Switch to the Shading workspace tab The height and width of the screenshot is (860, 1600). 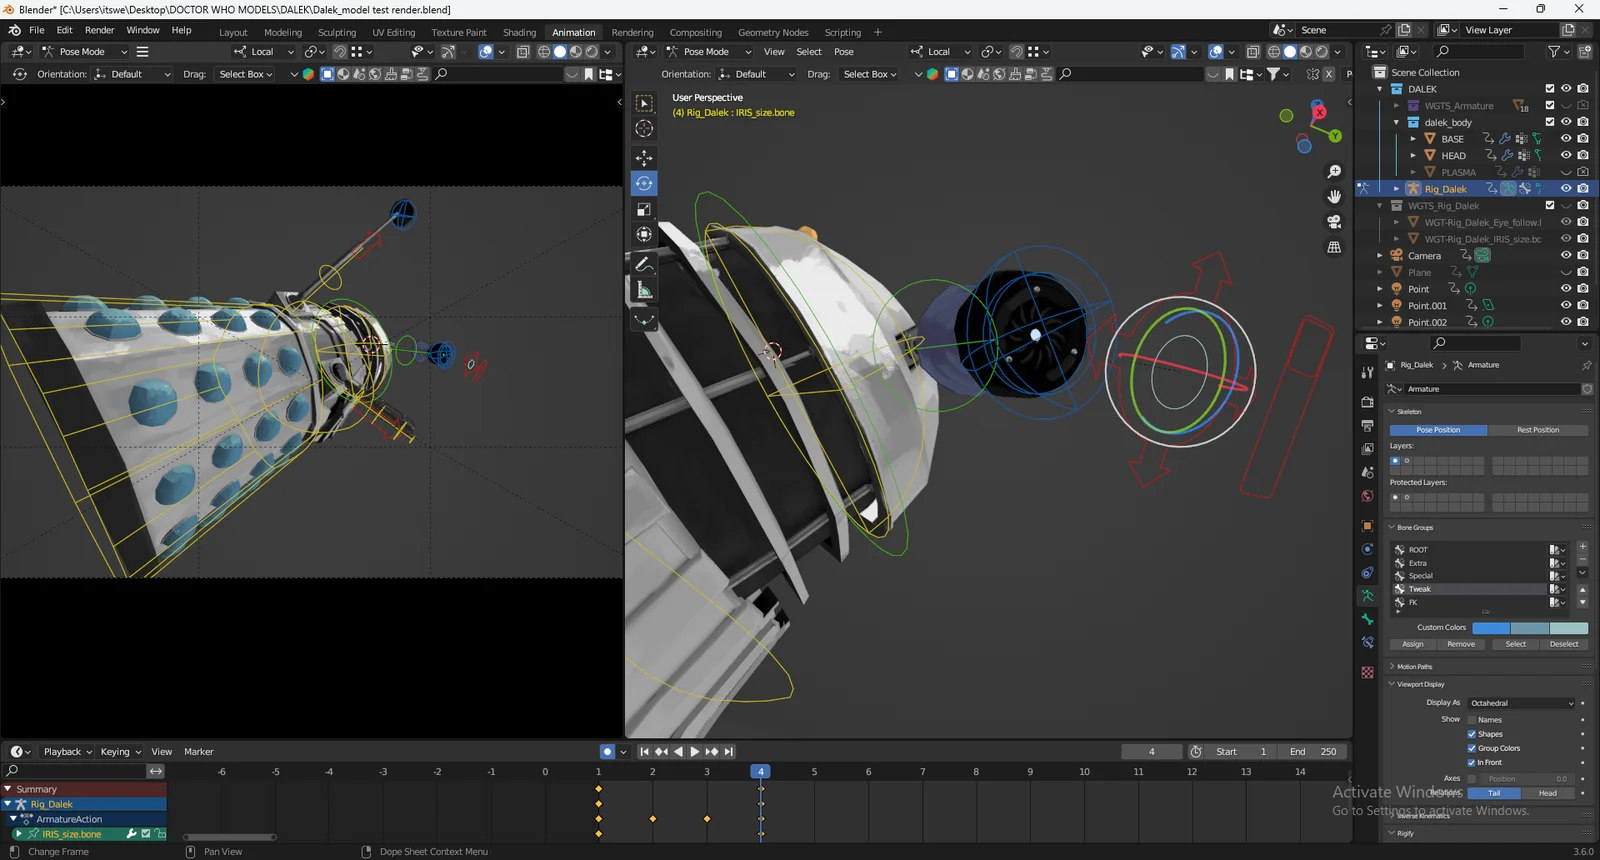519,32
